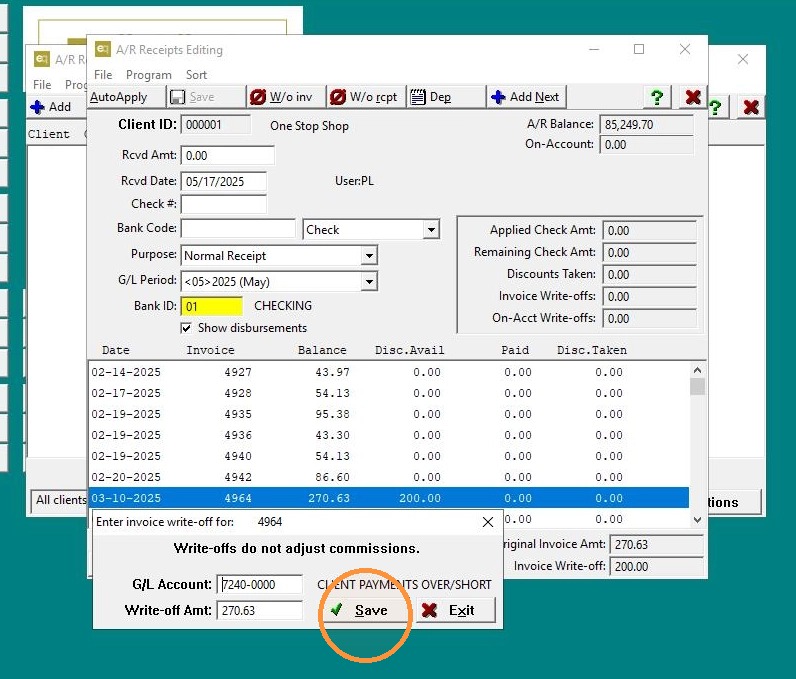The image size is (796, 679).
Task: Select invoice 4928 row
Action: click(x=388, y=393)
